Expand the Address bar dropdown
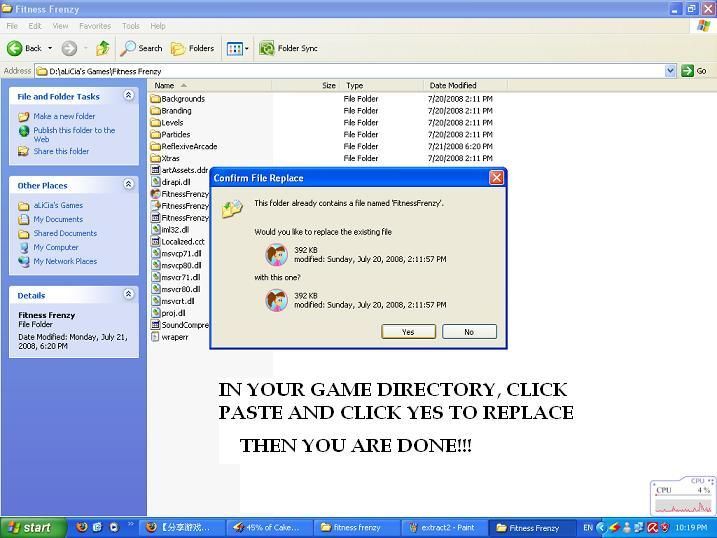 point(670,71)
